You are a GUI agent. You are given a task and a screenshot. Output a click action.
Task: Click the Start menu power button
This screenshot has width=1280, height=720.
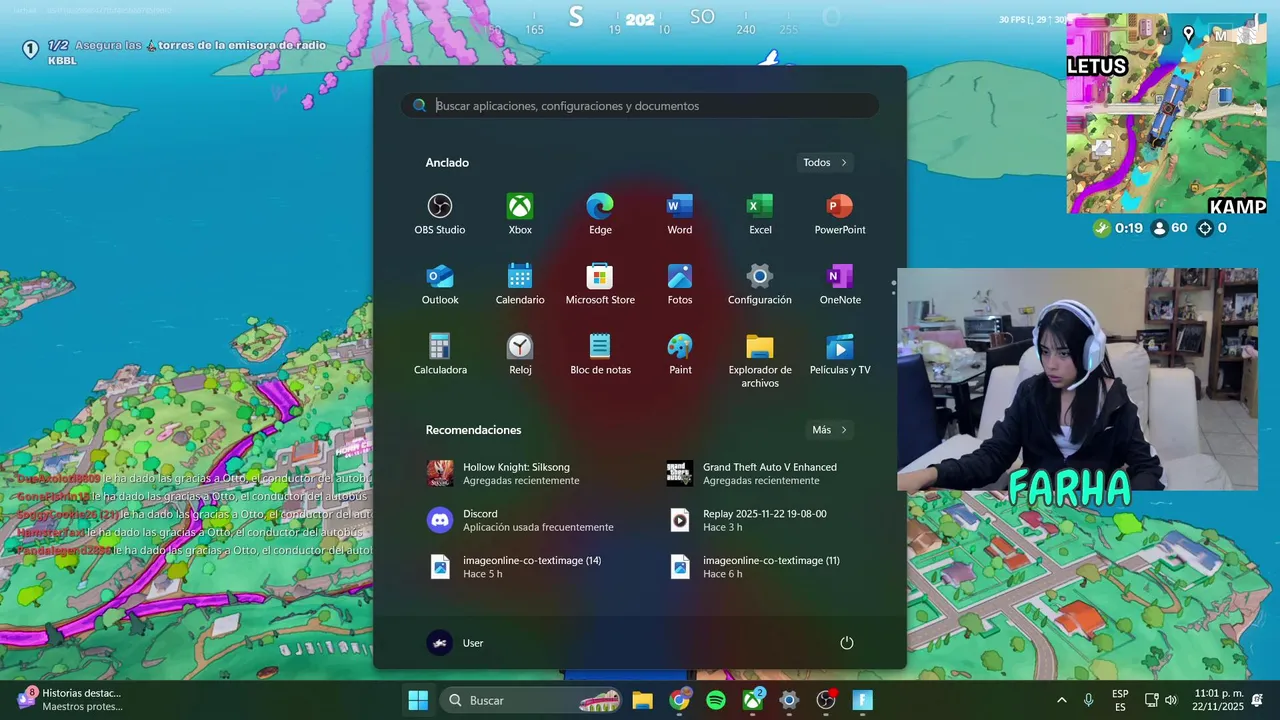click(x=847, y=643)
